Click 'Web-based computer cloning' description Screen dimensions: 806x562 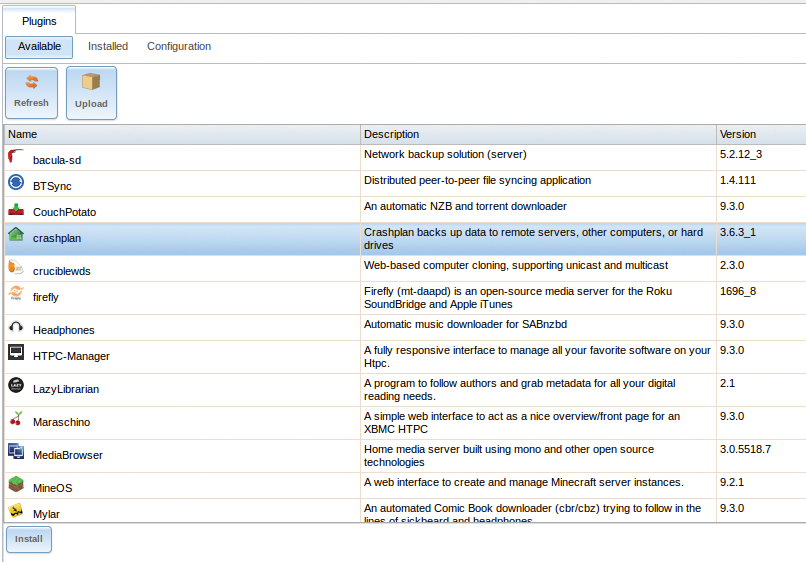click(x=516, y=265)
